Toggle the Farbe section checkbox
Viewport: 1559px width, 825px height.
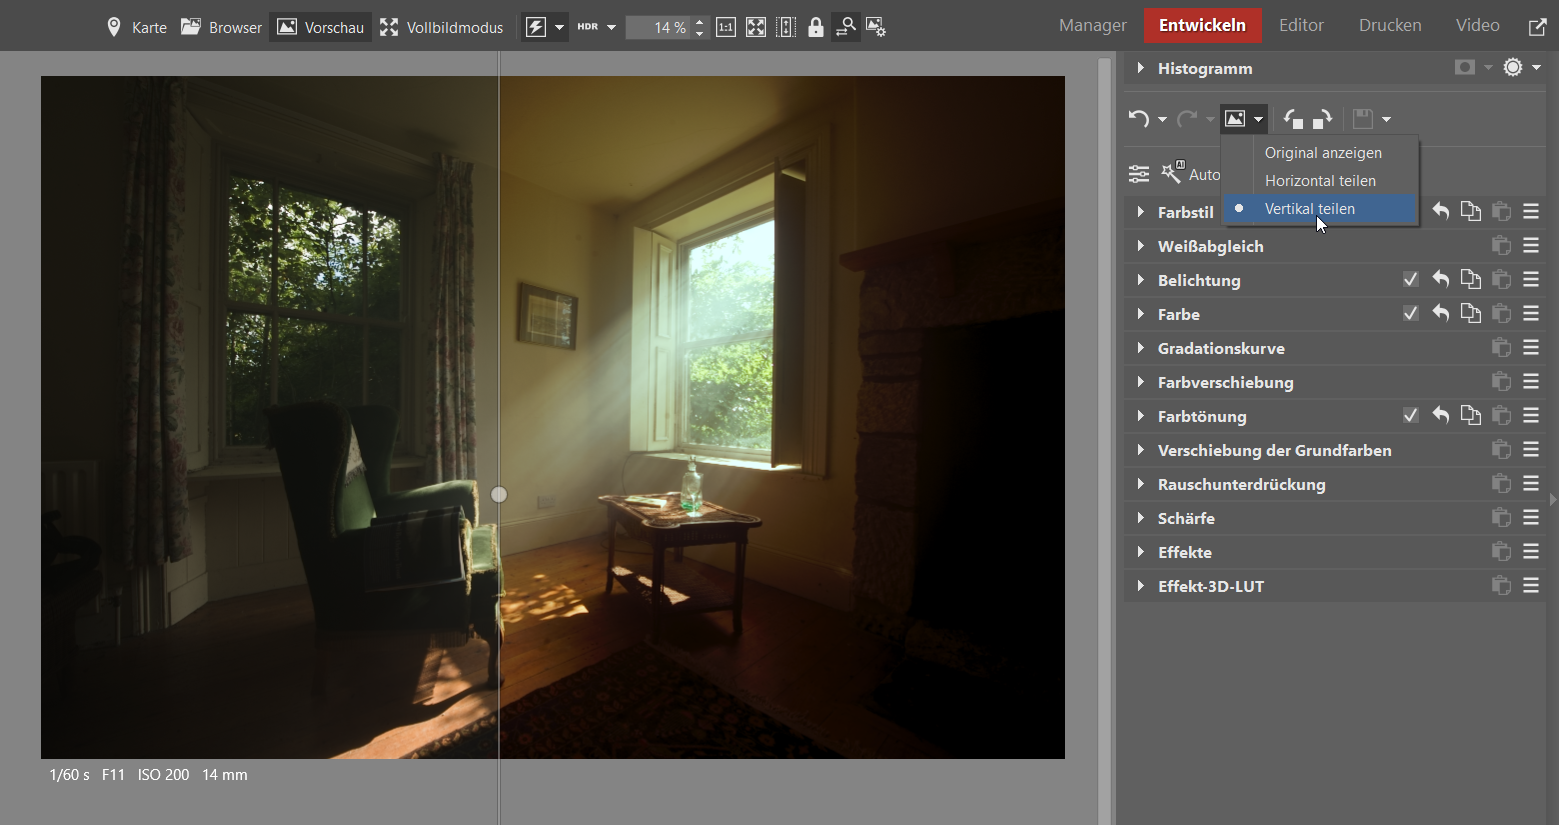pos(1411,314)
